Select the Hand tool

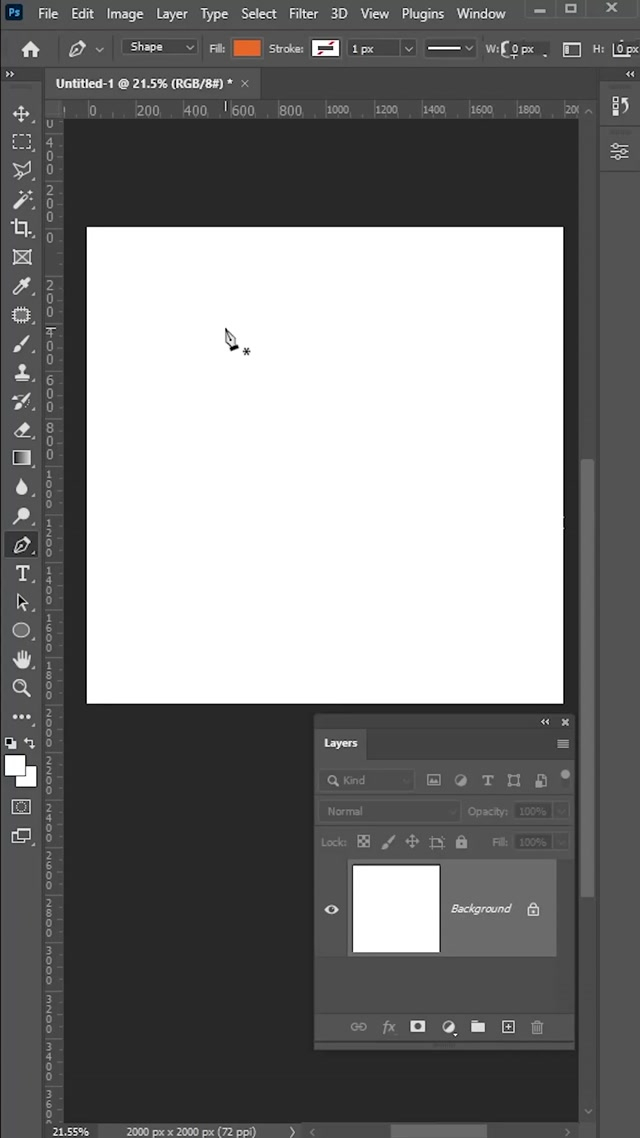click(x=22, y=659)
